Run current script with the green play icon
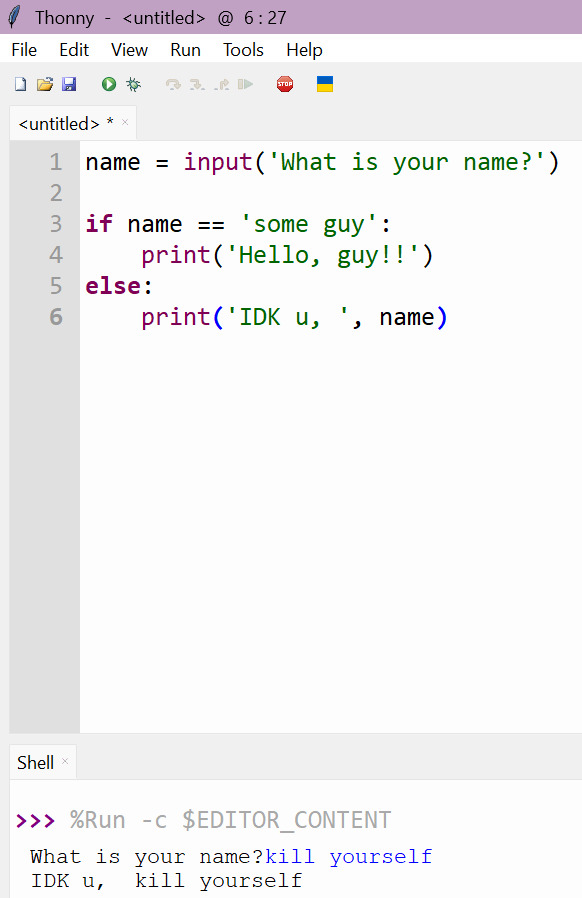 [109, 85]
